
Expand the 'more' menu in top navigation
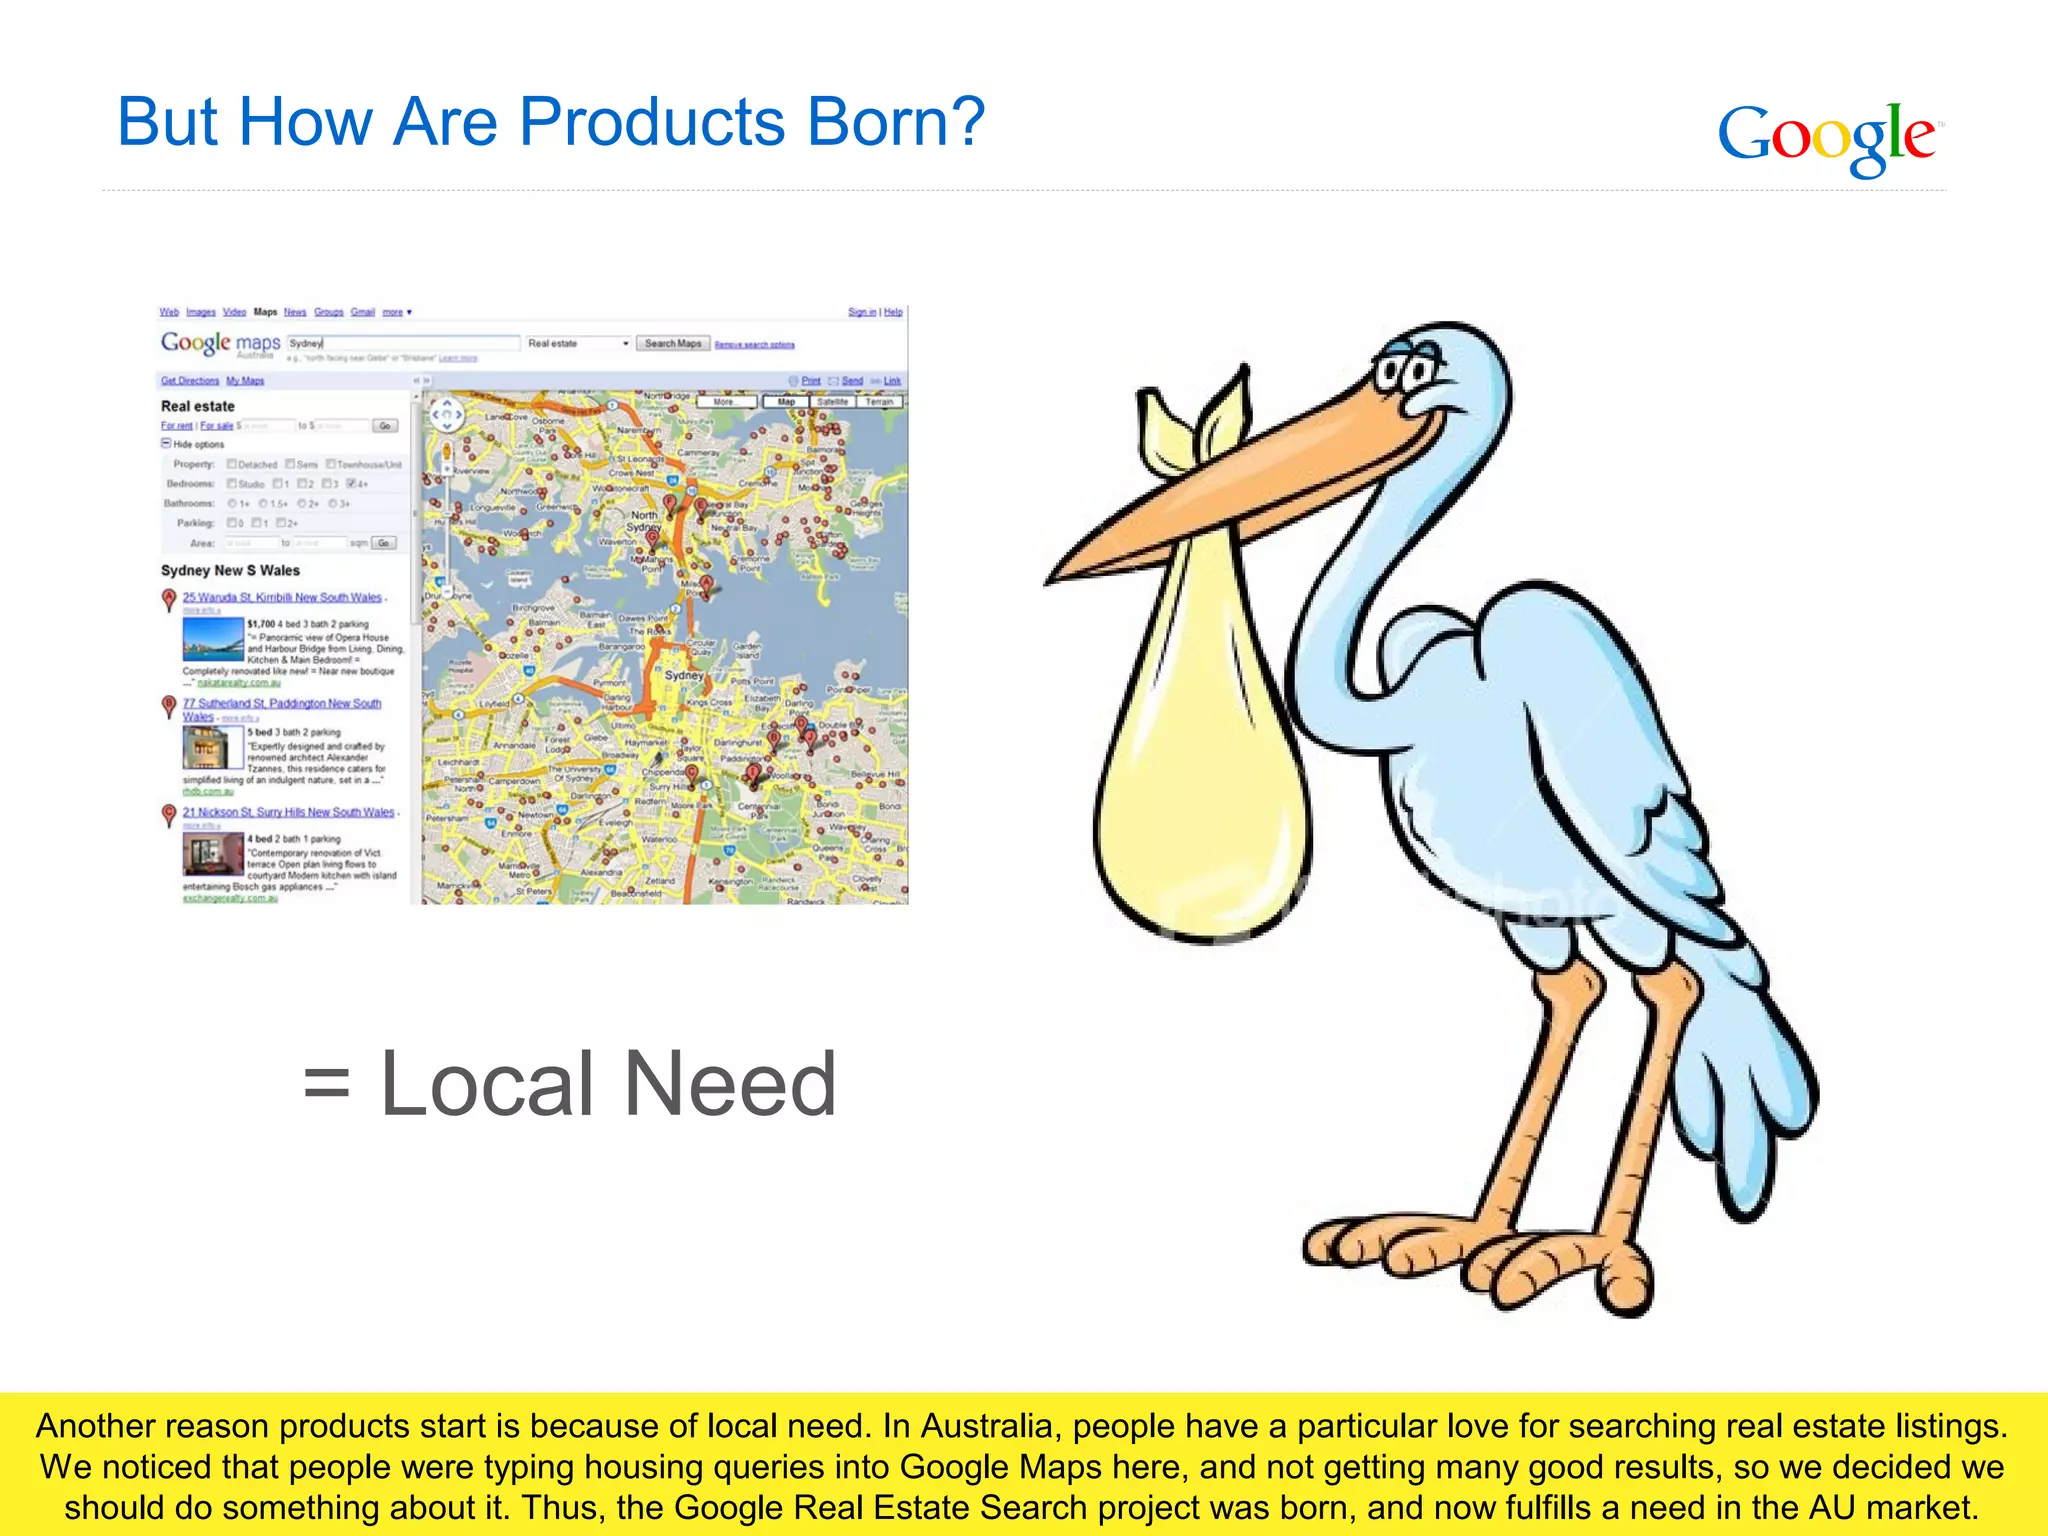coord(397,312)
